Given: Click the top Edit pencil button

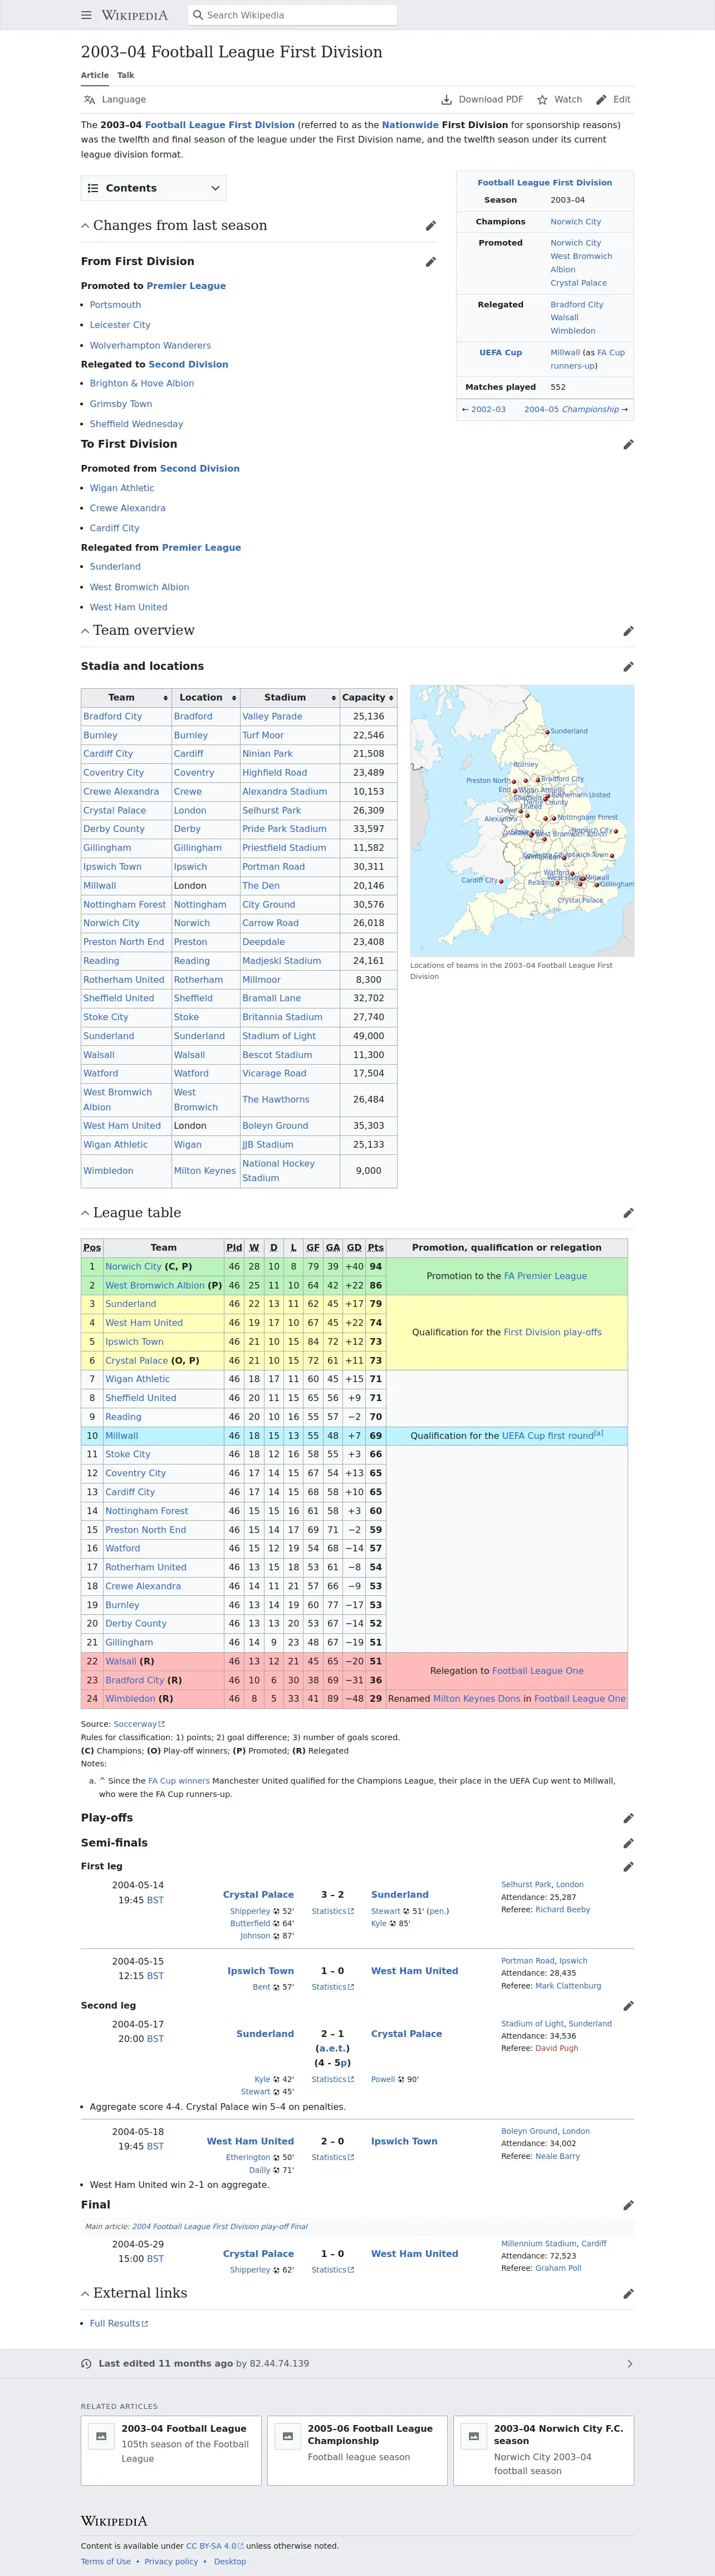Looking at the screenshot, I should point(613,100).
